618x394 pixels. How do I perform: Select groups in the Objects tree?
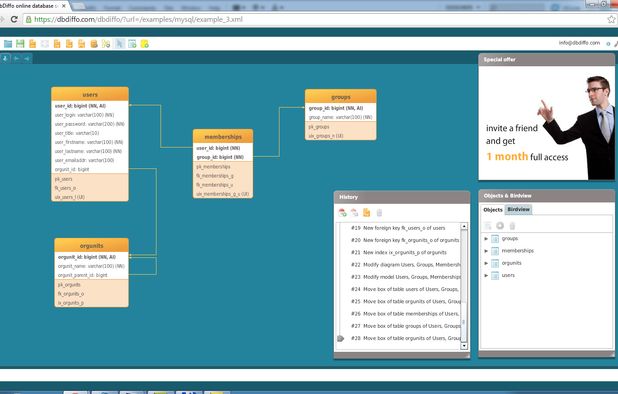pyautogui.click(x=510, y=238)
